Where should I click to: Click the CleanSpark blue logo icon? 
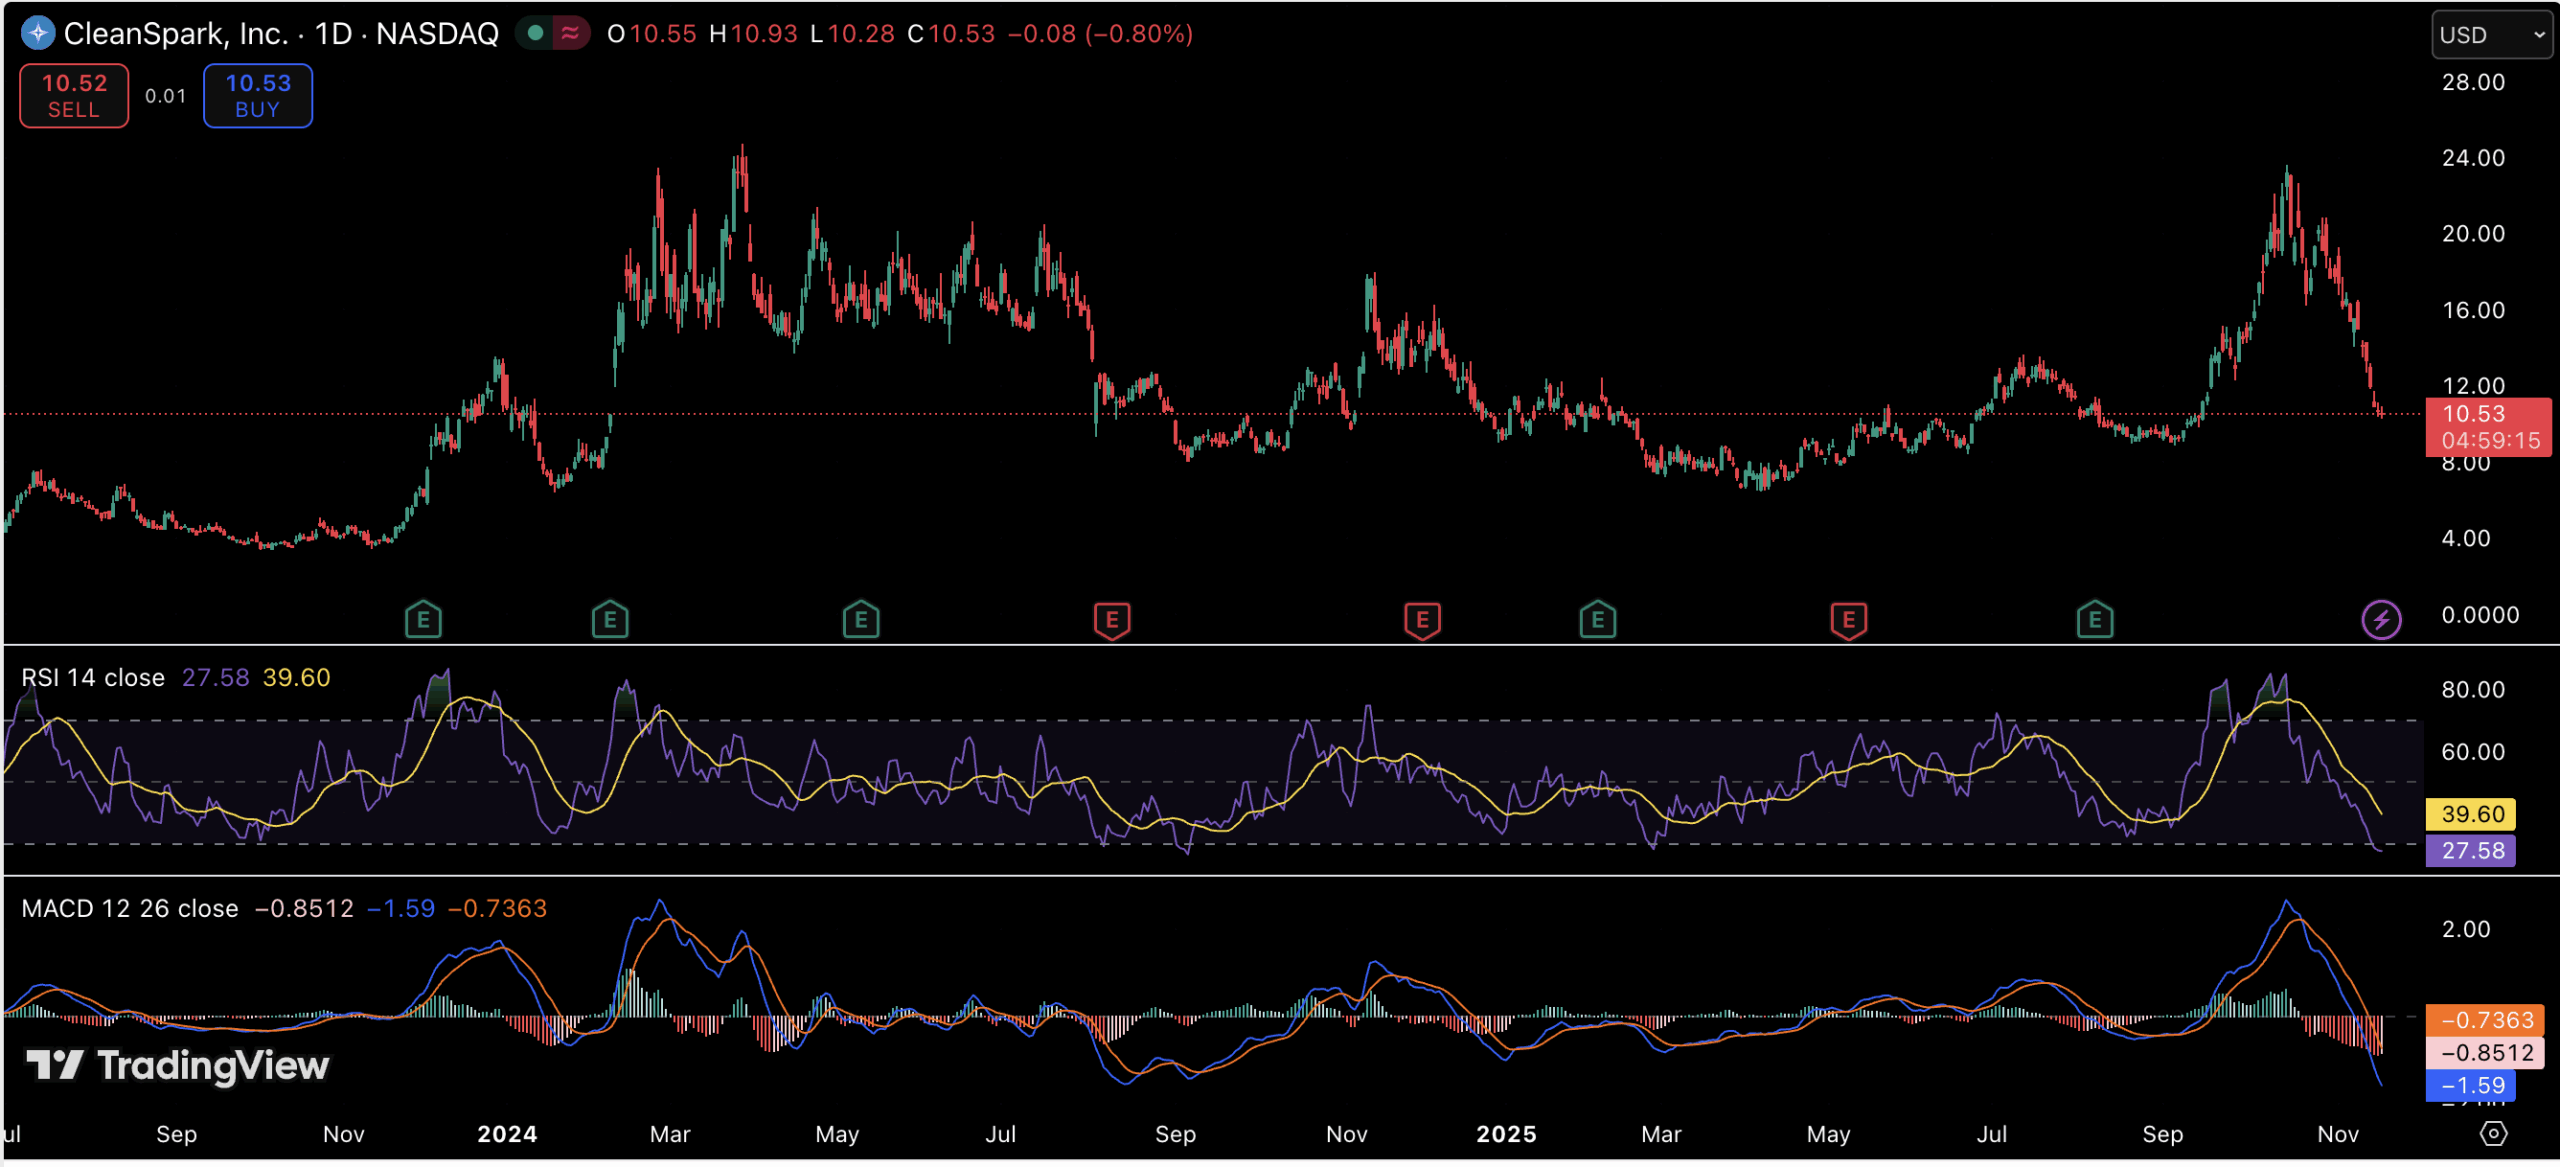click(38, 33)
